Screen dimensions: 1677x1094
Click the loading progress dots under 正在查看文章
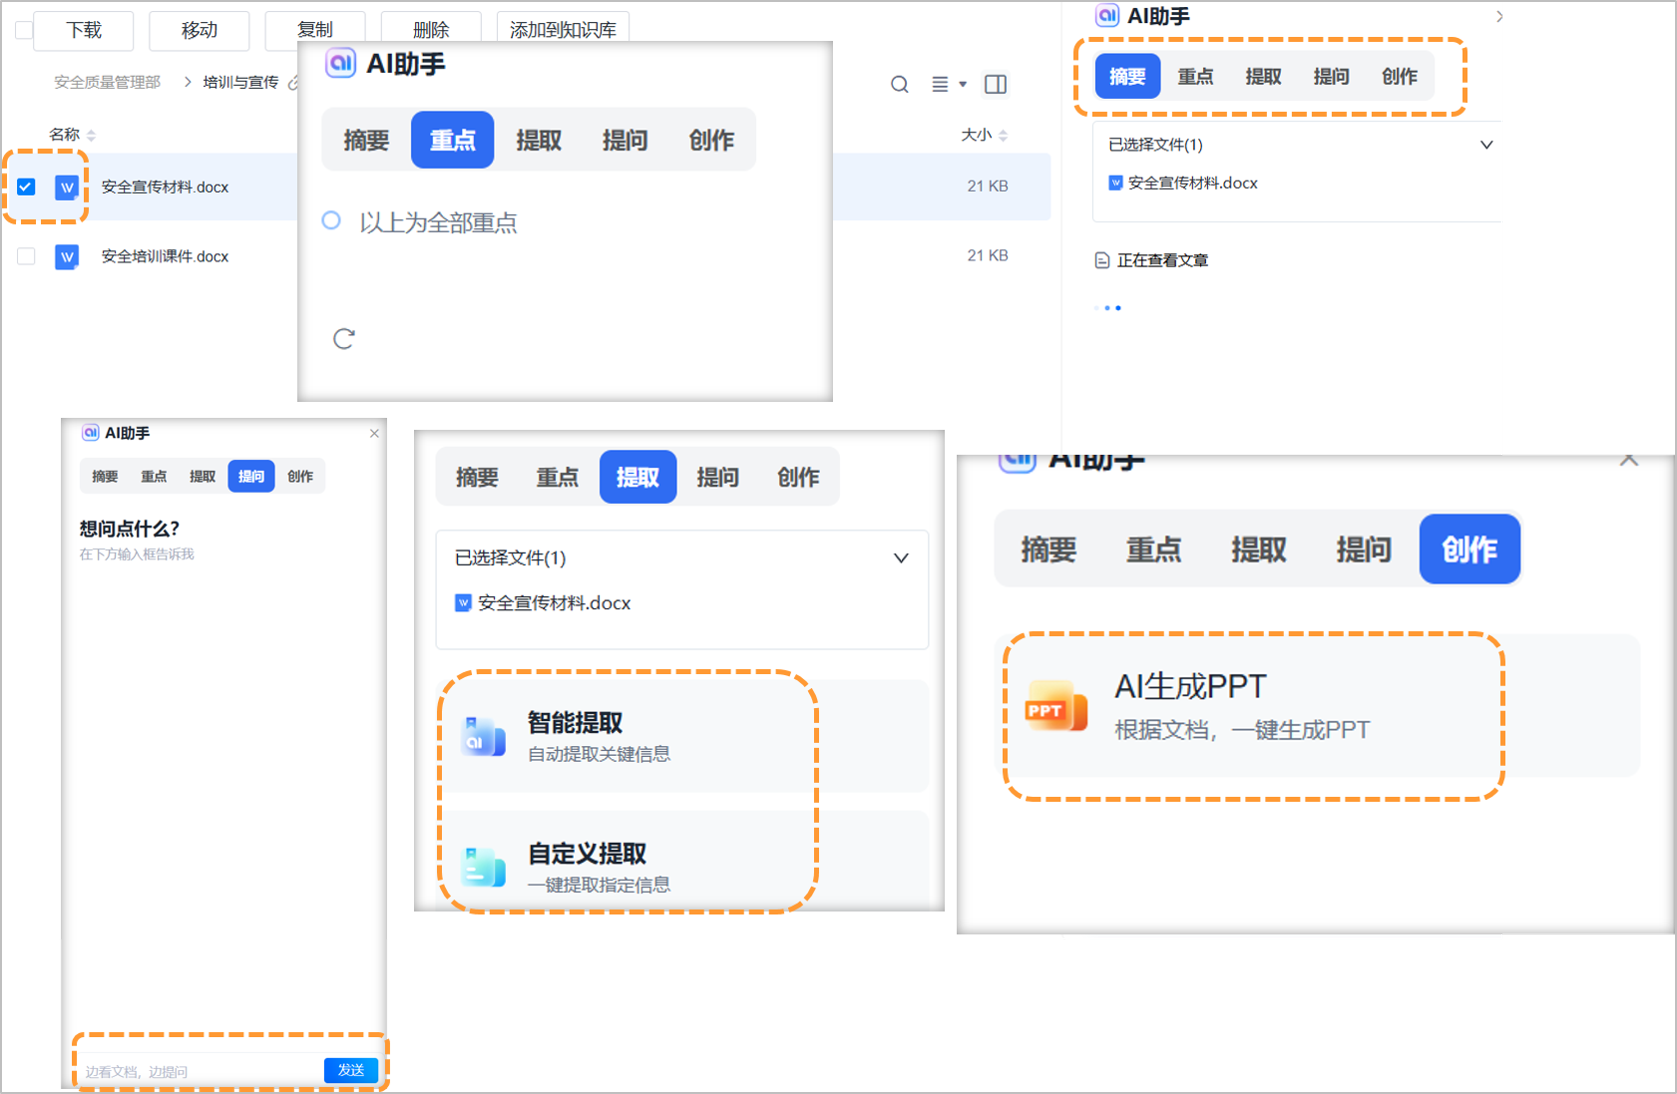click(x=1109, y=307)
